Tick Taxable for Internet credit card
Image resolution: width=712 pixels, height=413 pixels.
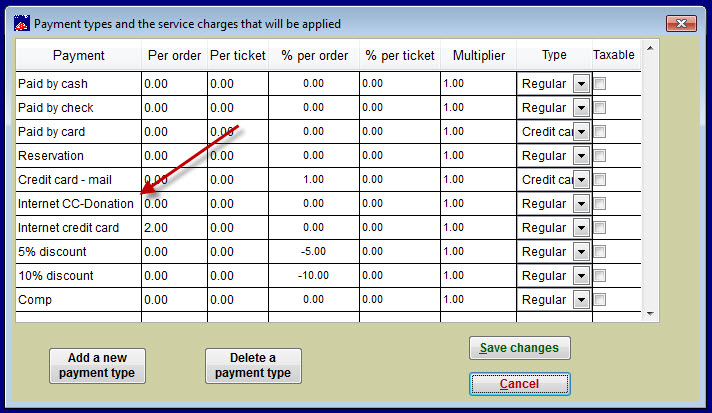[x=600, y=228]
